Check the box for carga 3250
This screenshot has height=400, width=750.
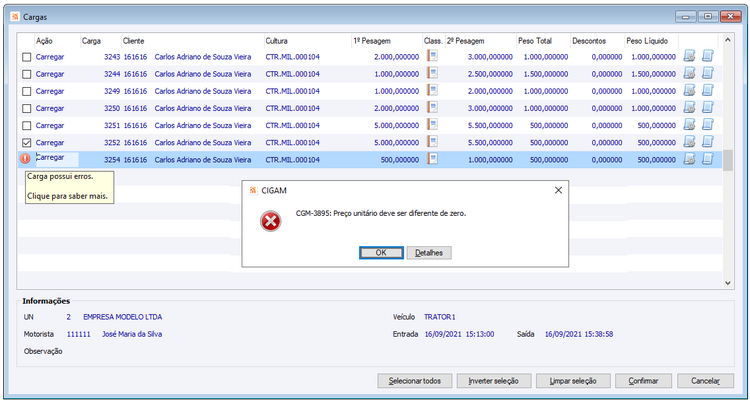(x=27, y=109)
